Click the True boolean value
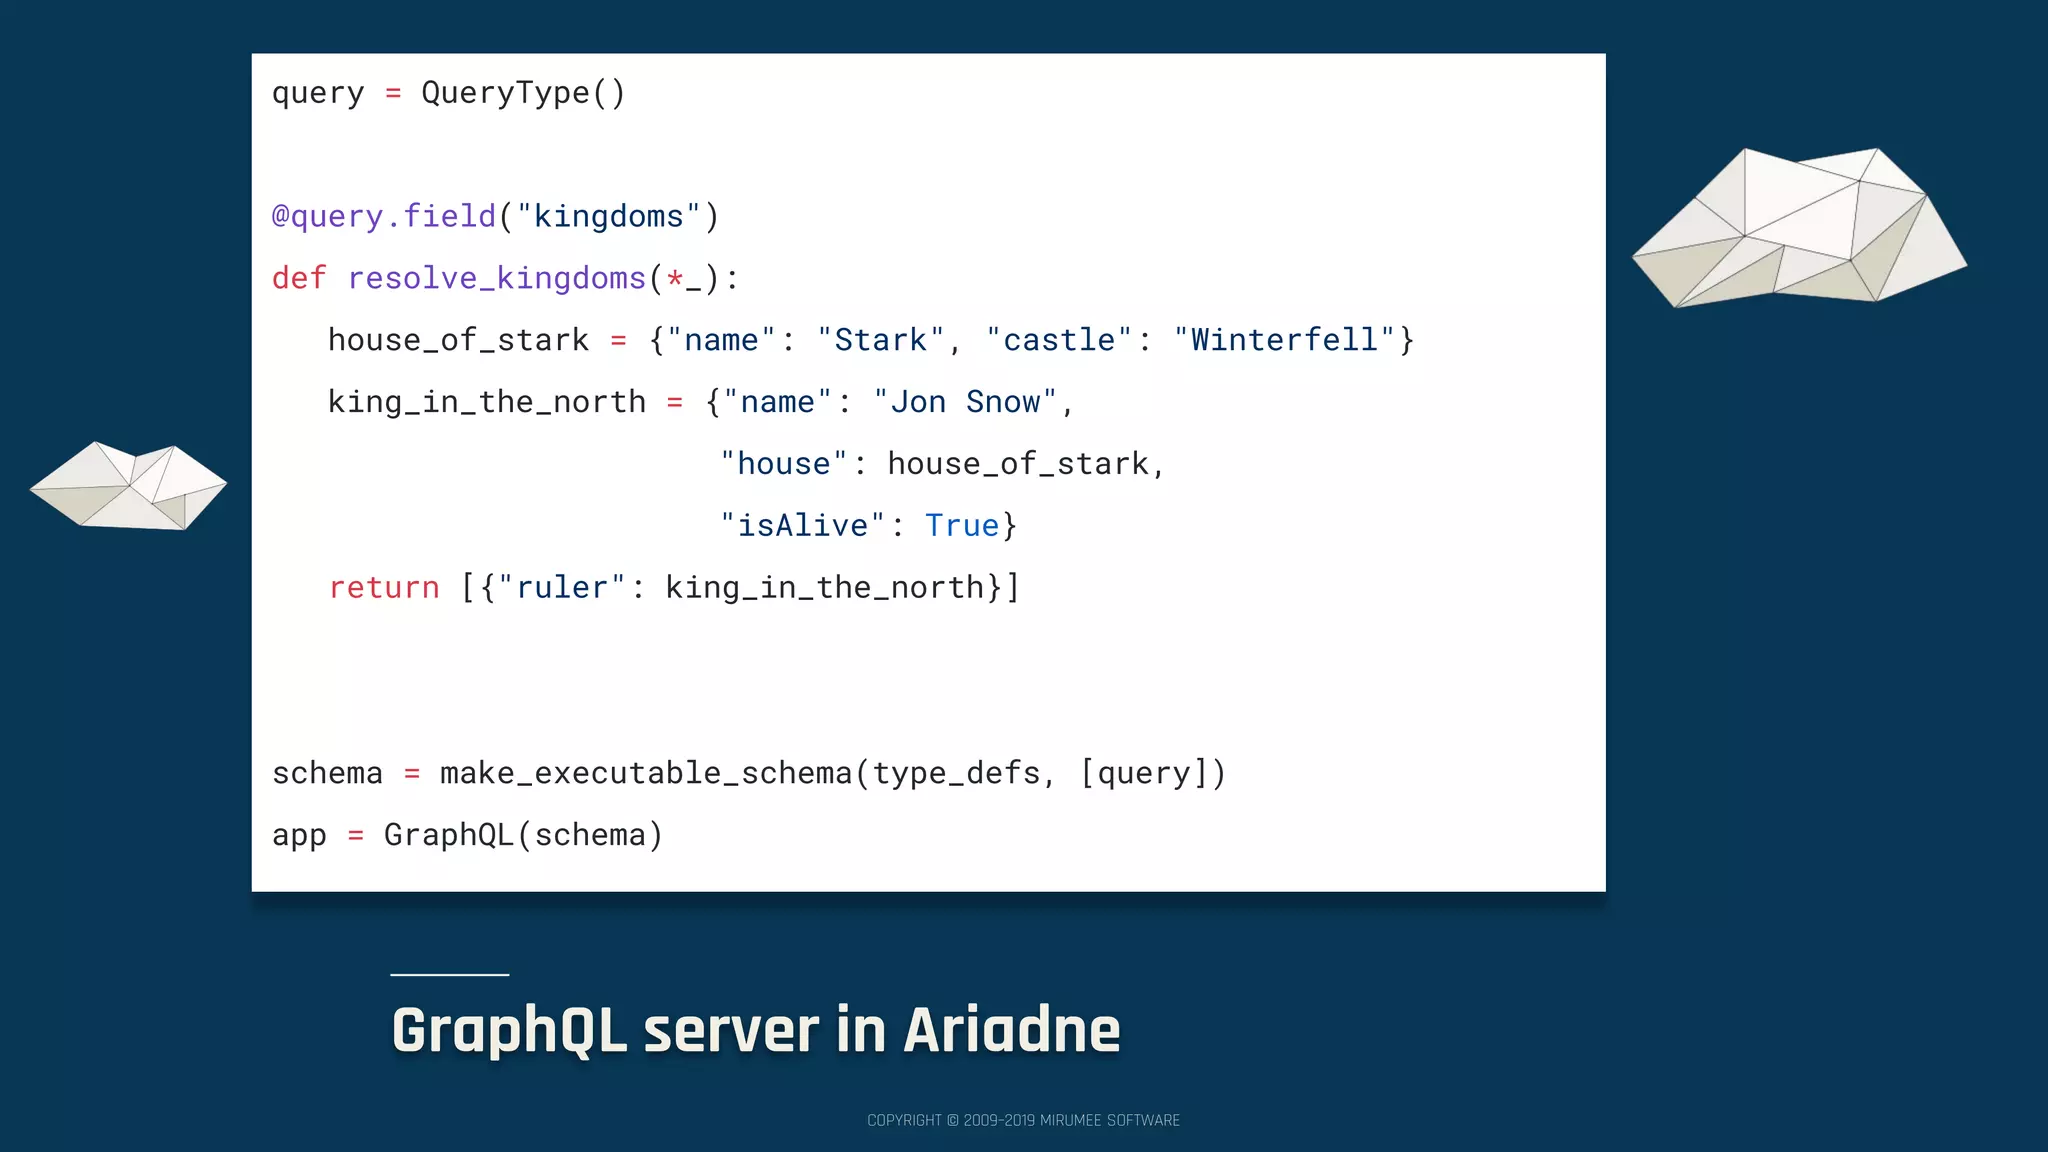The height and width of the screenshot is (1152, 2048). (x=961, y=526)
